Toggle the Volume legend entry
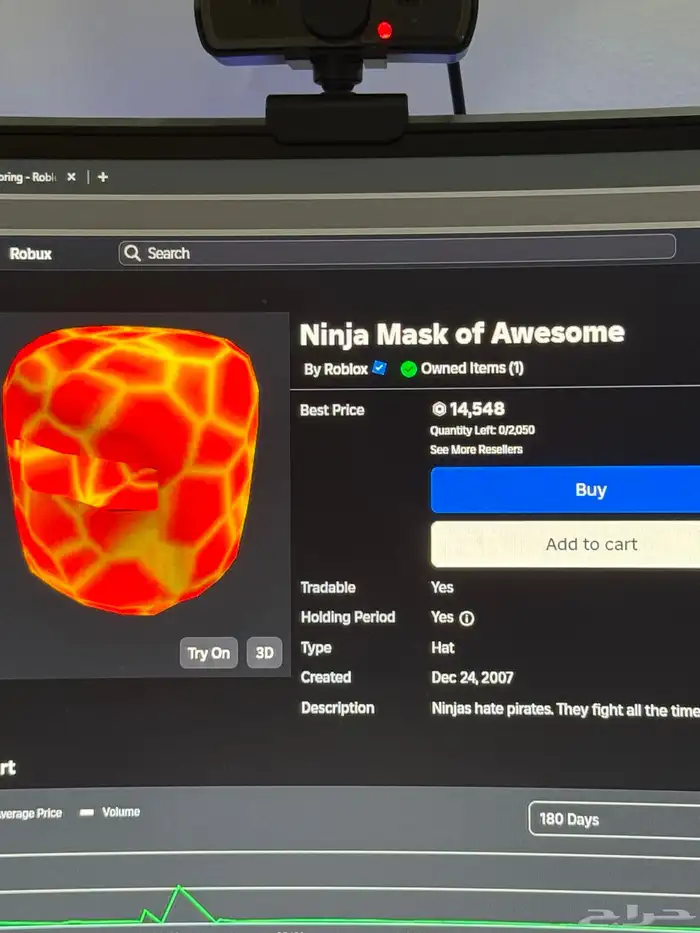 click(x=110, y=812)
